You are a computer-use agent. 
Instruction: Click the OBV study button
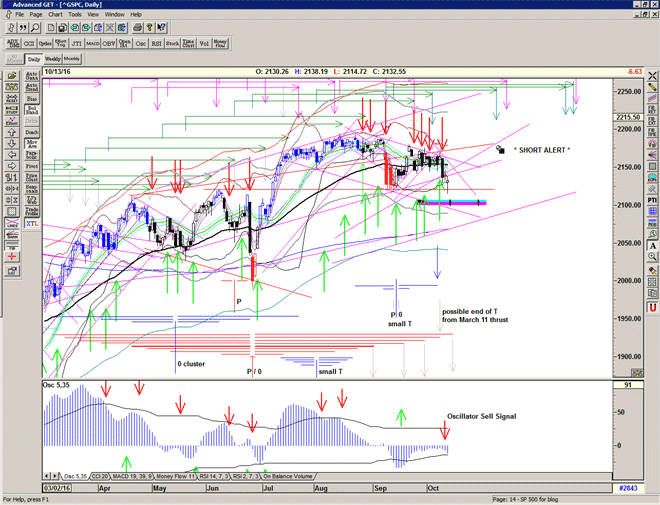point(106,44)
